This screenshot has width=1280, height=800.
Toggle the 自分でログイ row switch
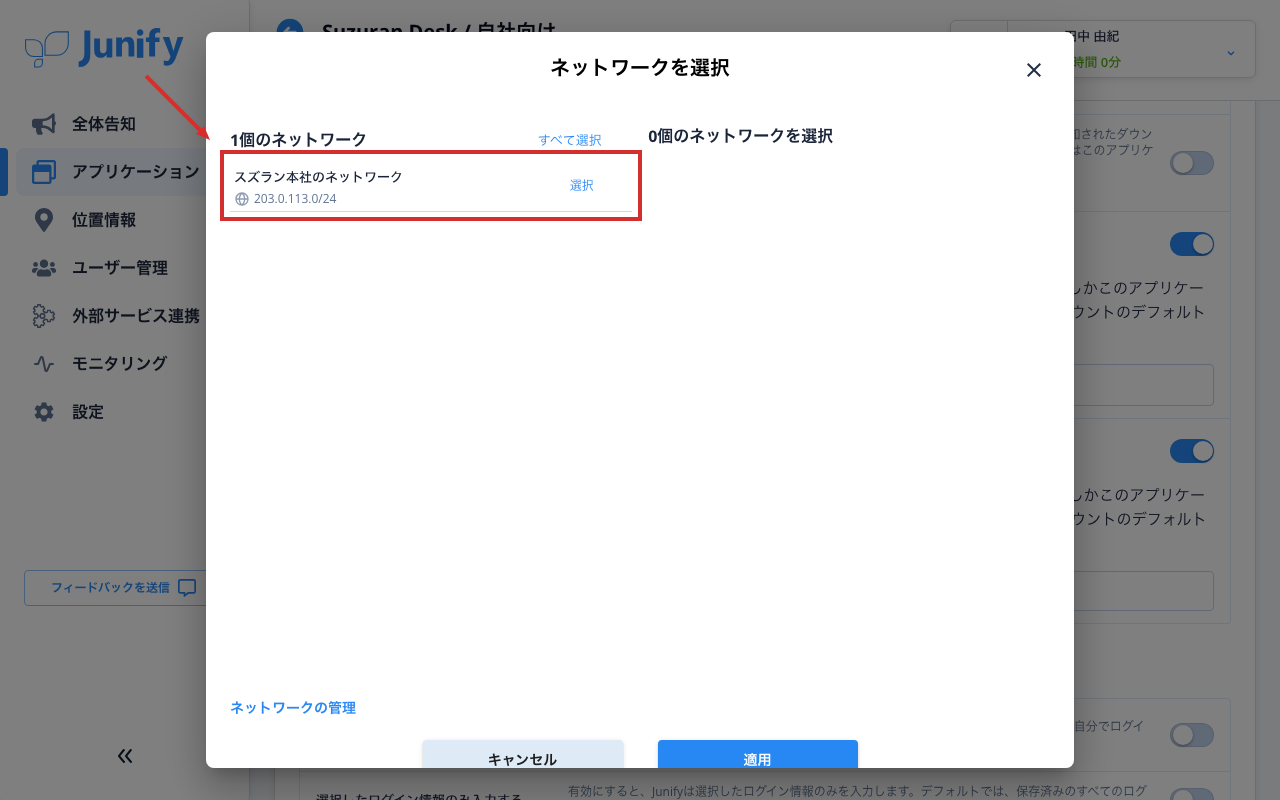point(1192,735)
